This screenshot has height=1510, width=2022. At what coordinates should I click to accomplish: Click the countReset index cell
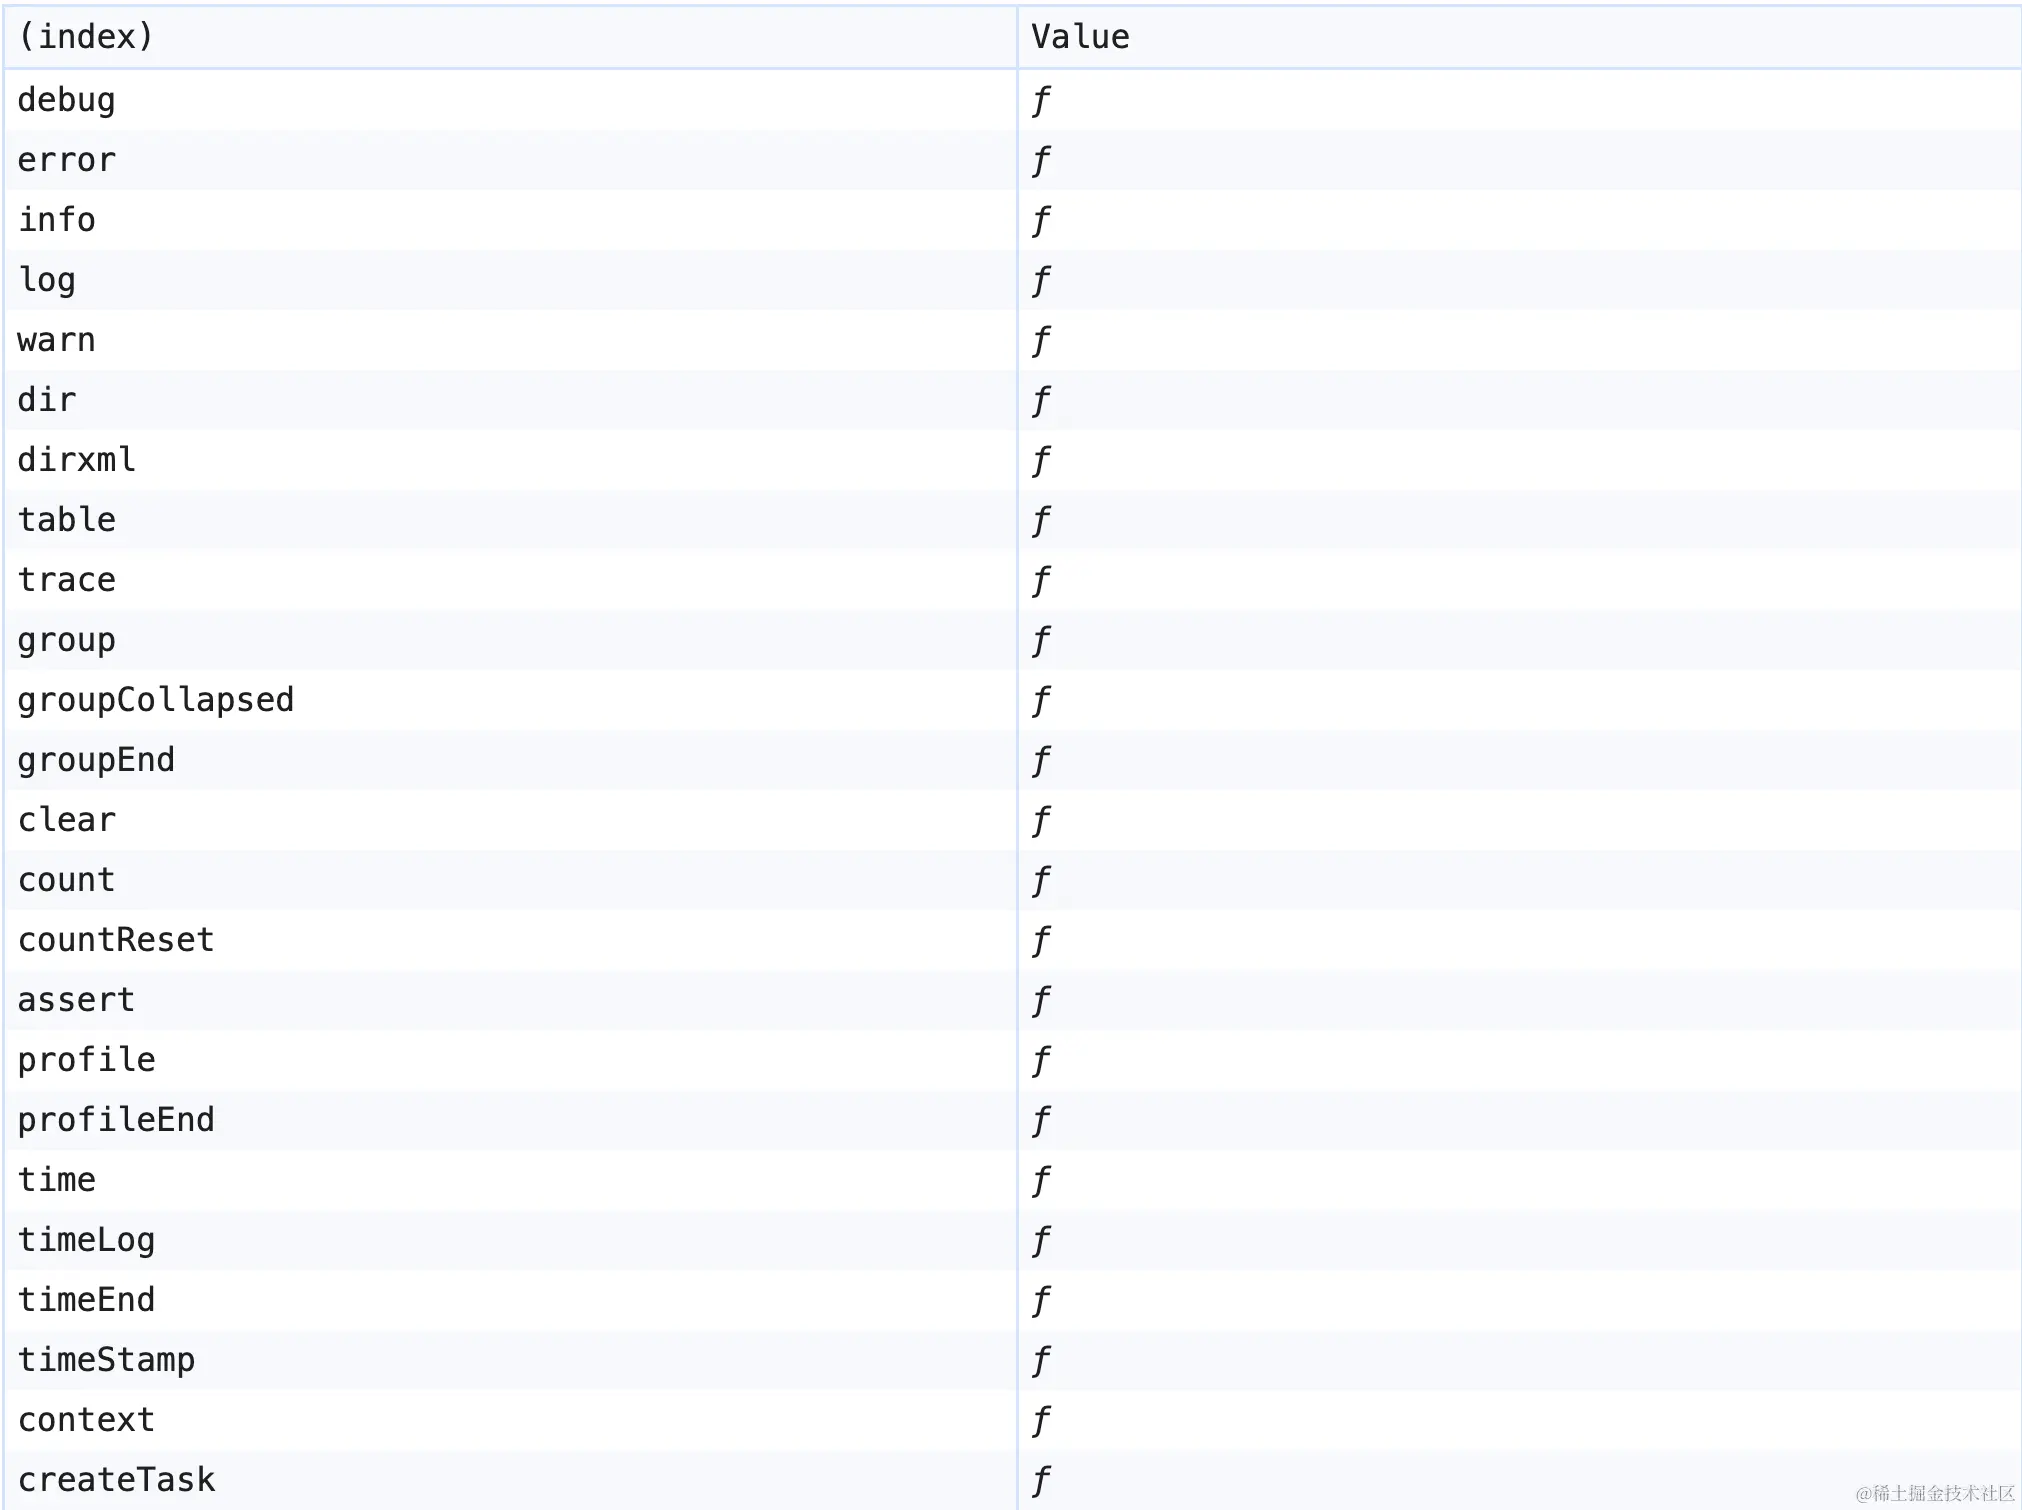tap(116, 940)
